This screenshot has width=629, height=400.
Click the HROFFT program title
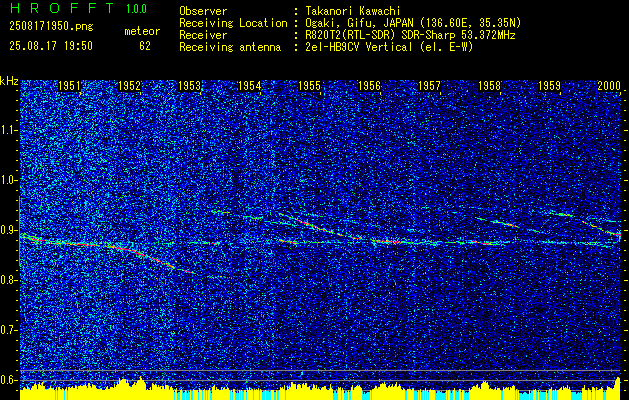click(x=61, y=8)
